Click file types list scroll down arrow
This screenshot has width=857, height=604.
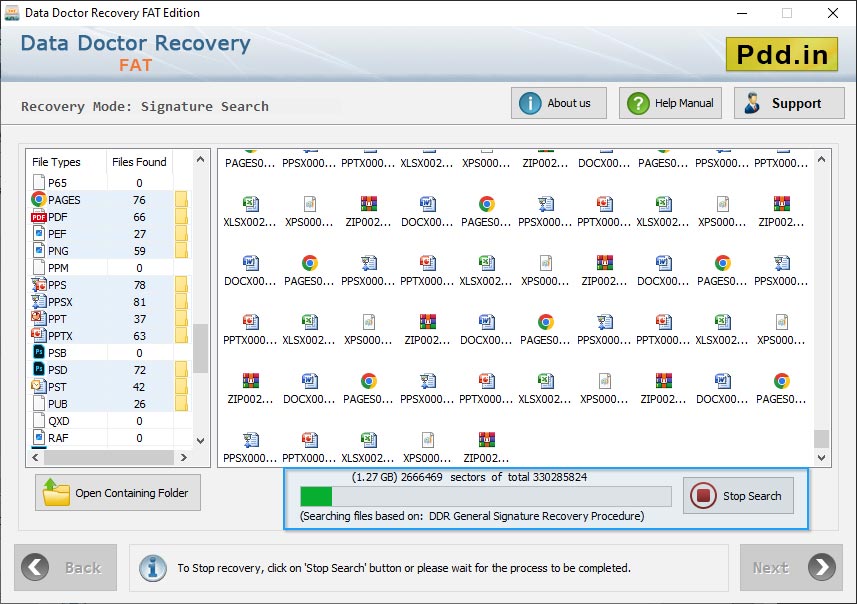pyautogui.click(x=200, y=441)
